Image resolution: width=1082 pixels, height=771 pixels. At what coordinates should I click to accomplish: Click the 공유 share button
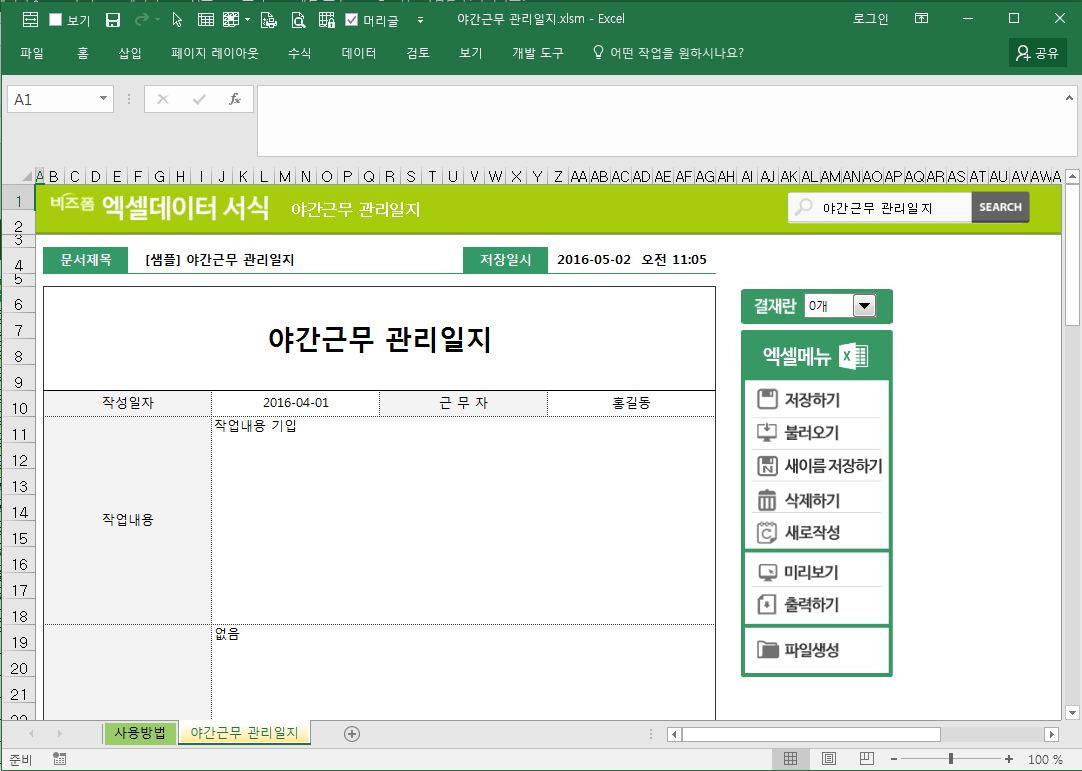(x=1037, y=53)
